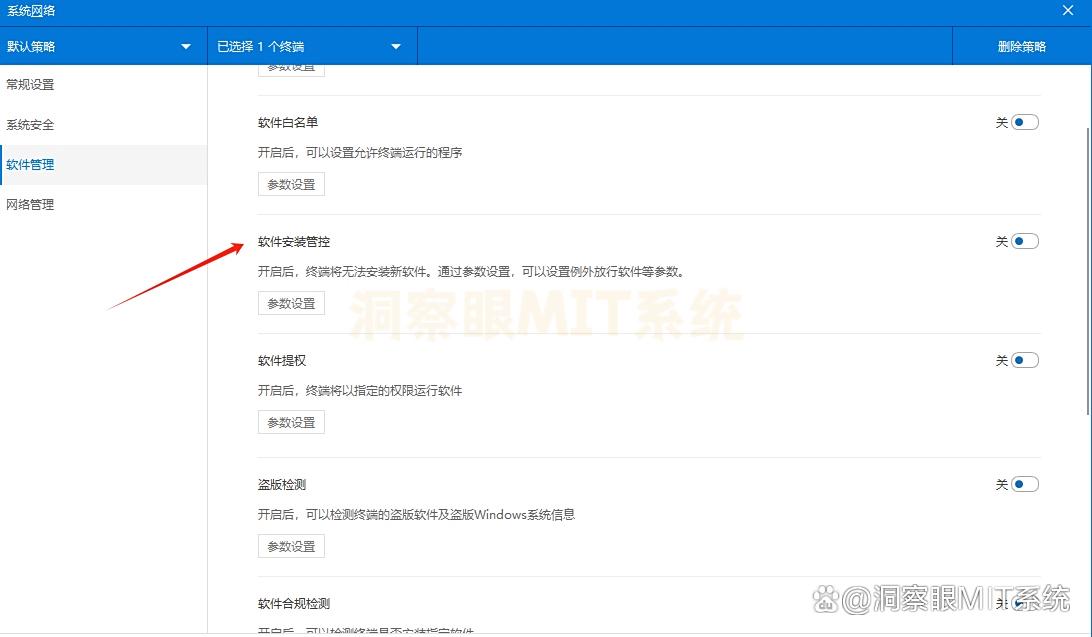
Task: Click the description starting 开启后，终端将无法安装新软件
Action: (471, 272)
